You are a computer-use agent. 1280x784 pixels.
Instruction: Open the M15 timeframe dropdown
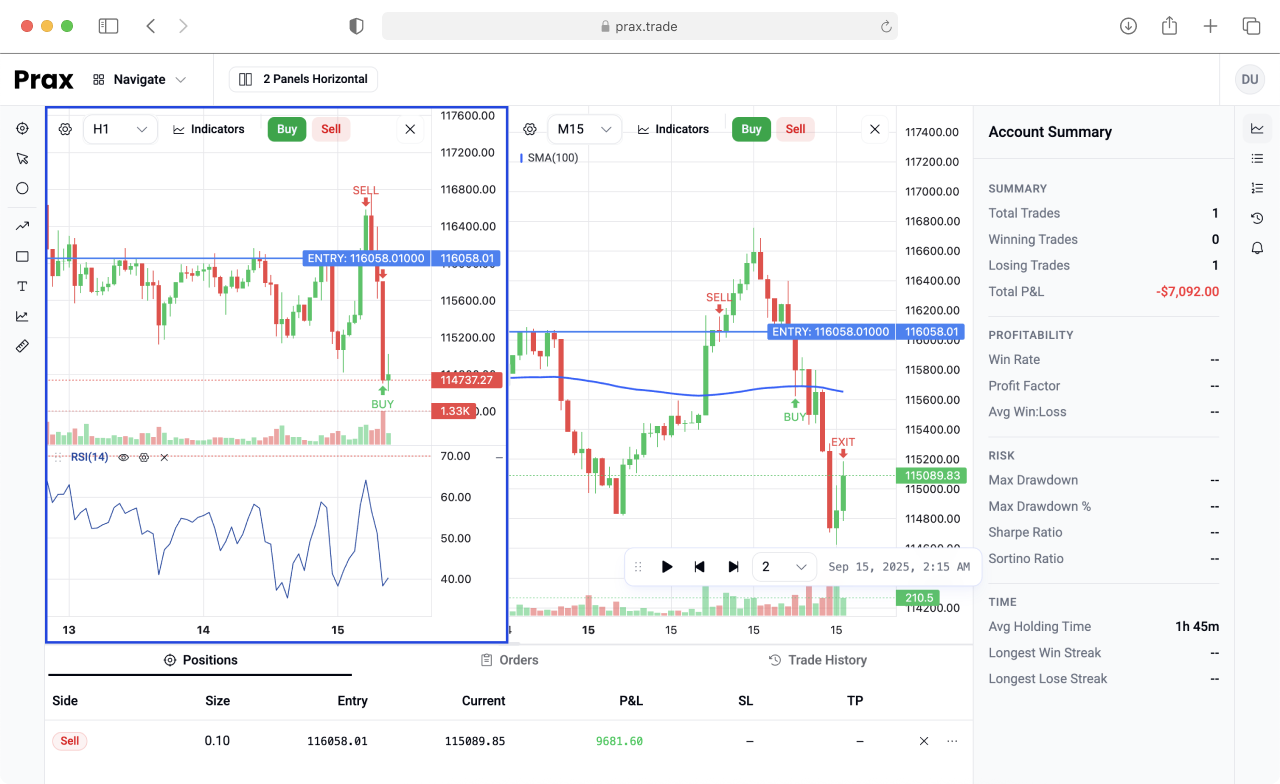point(584,129)
